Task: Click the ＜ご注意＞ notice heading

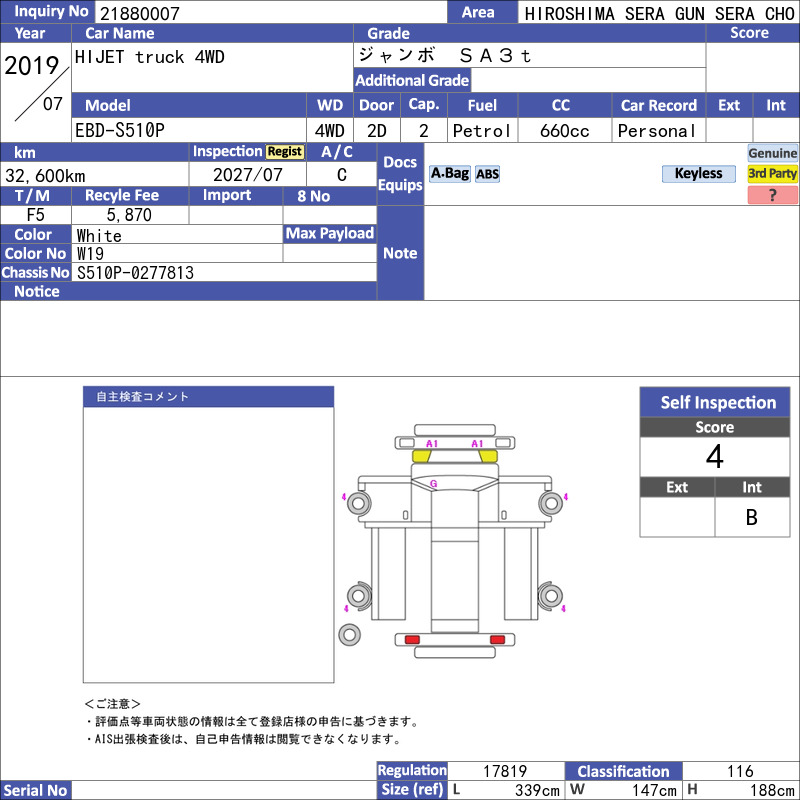Action: coord(113,704)
